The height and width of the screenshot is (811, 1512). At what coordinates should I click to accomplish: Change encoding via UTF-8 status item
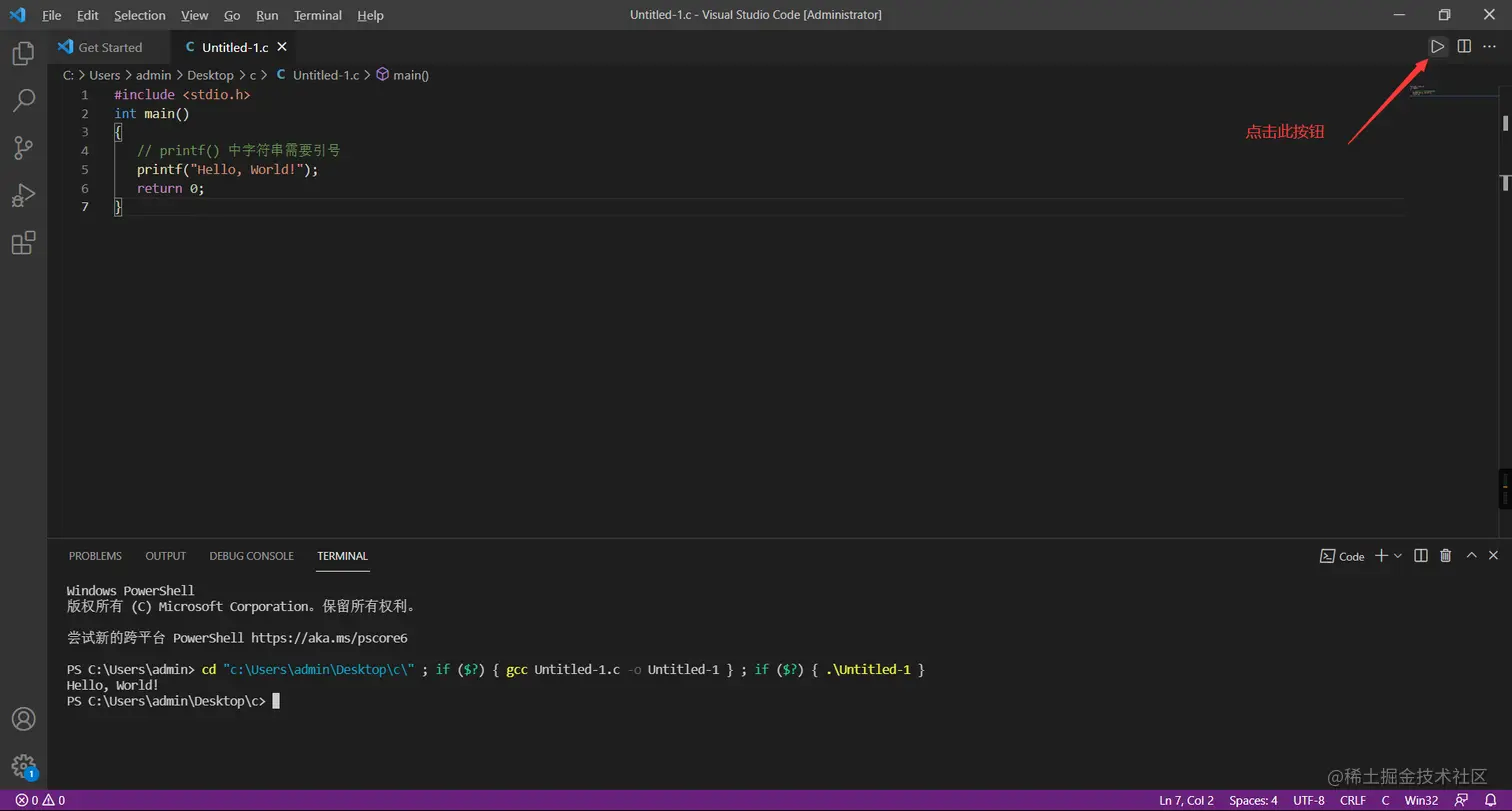coord(1308,800)
